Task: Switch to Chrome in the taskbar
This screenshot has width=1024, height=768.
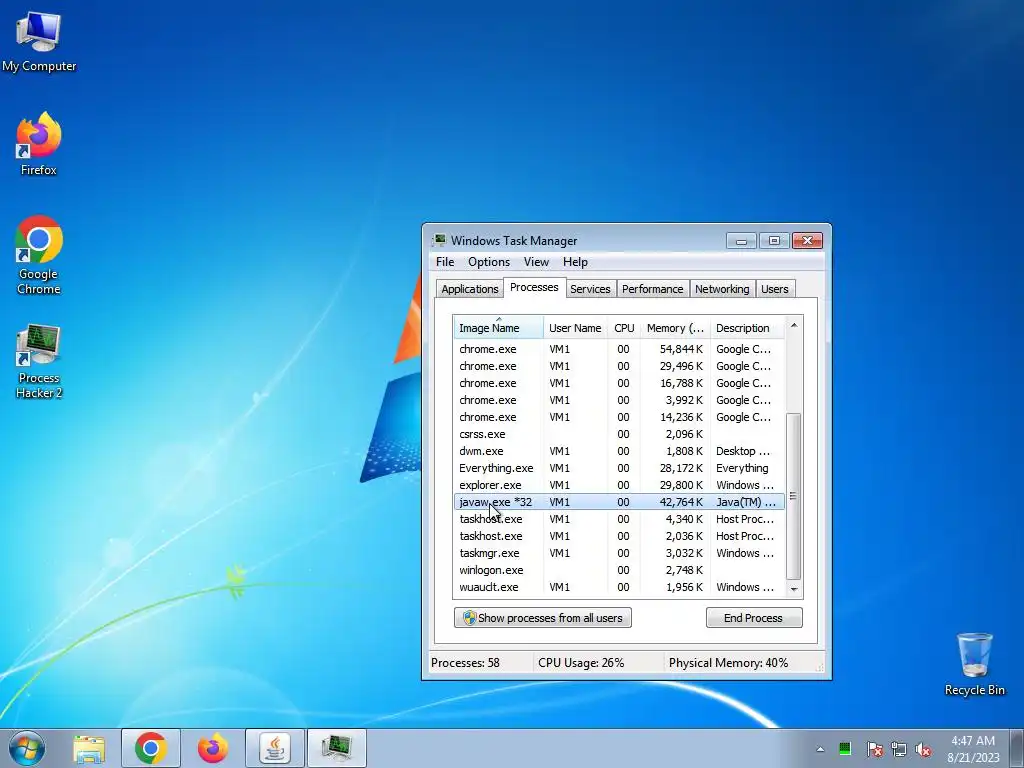Action: pos(151,748)
